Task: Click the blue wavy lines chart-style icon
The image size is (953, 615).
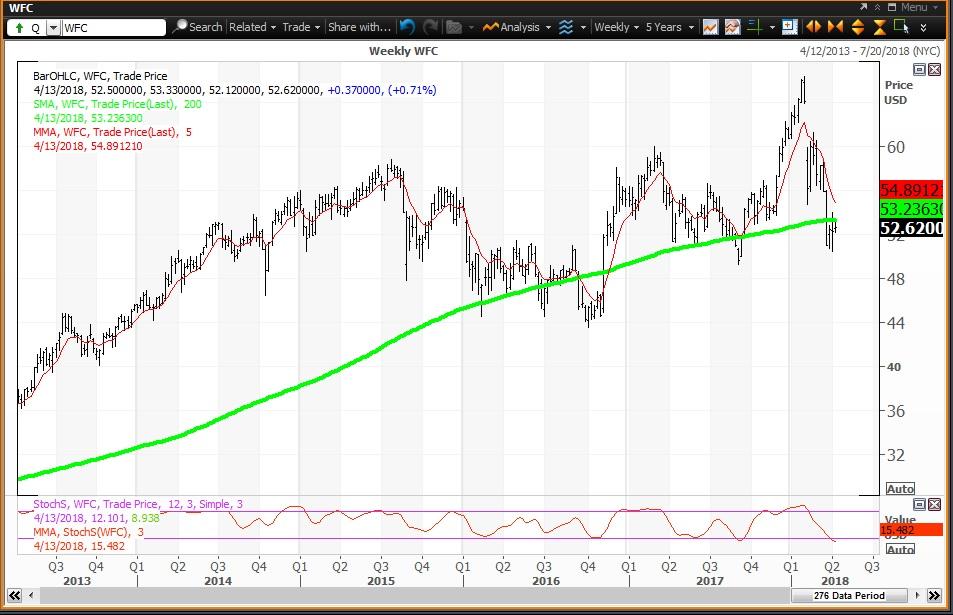Action: coord(566,27)
